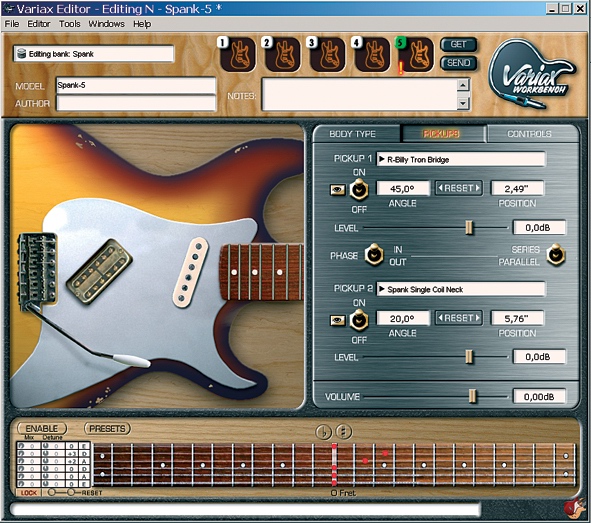Flip the Pickup 1 ON/OFF switch
This screenshot has height=523, width=591.
[x=359, y=190]
